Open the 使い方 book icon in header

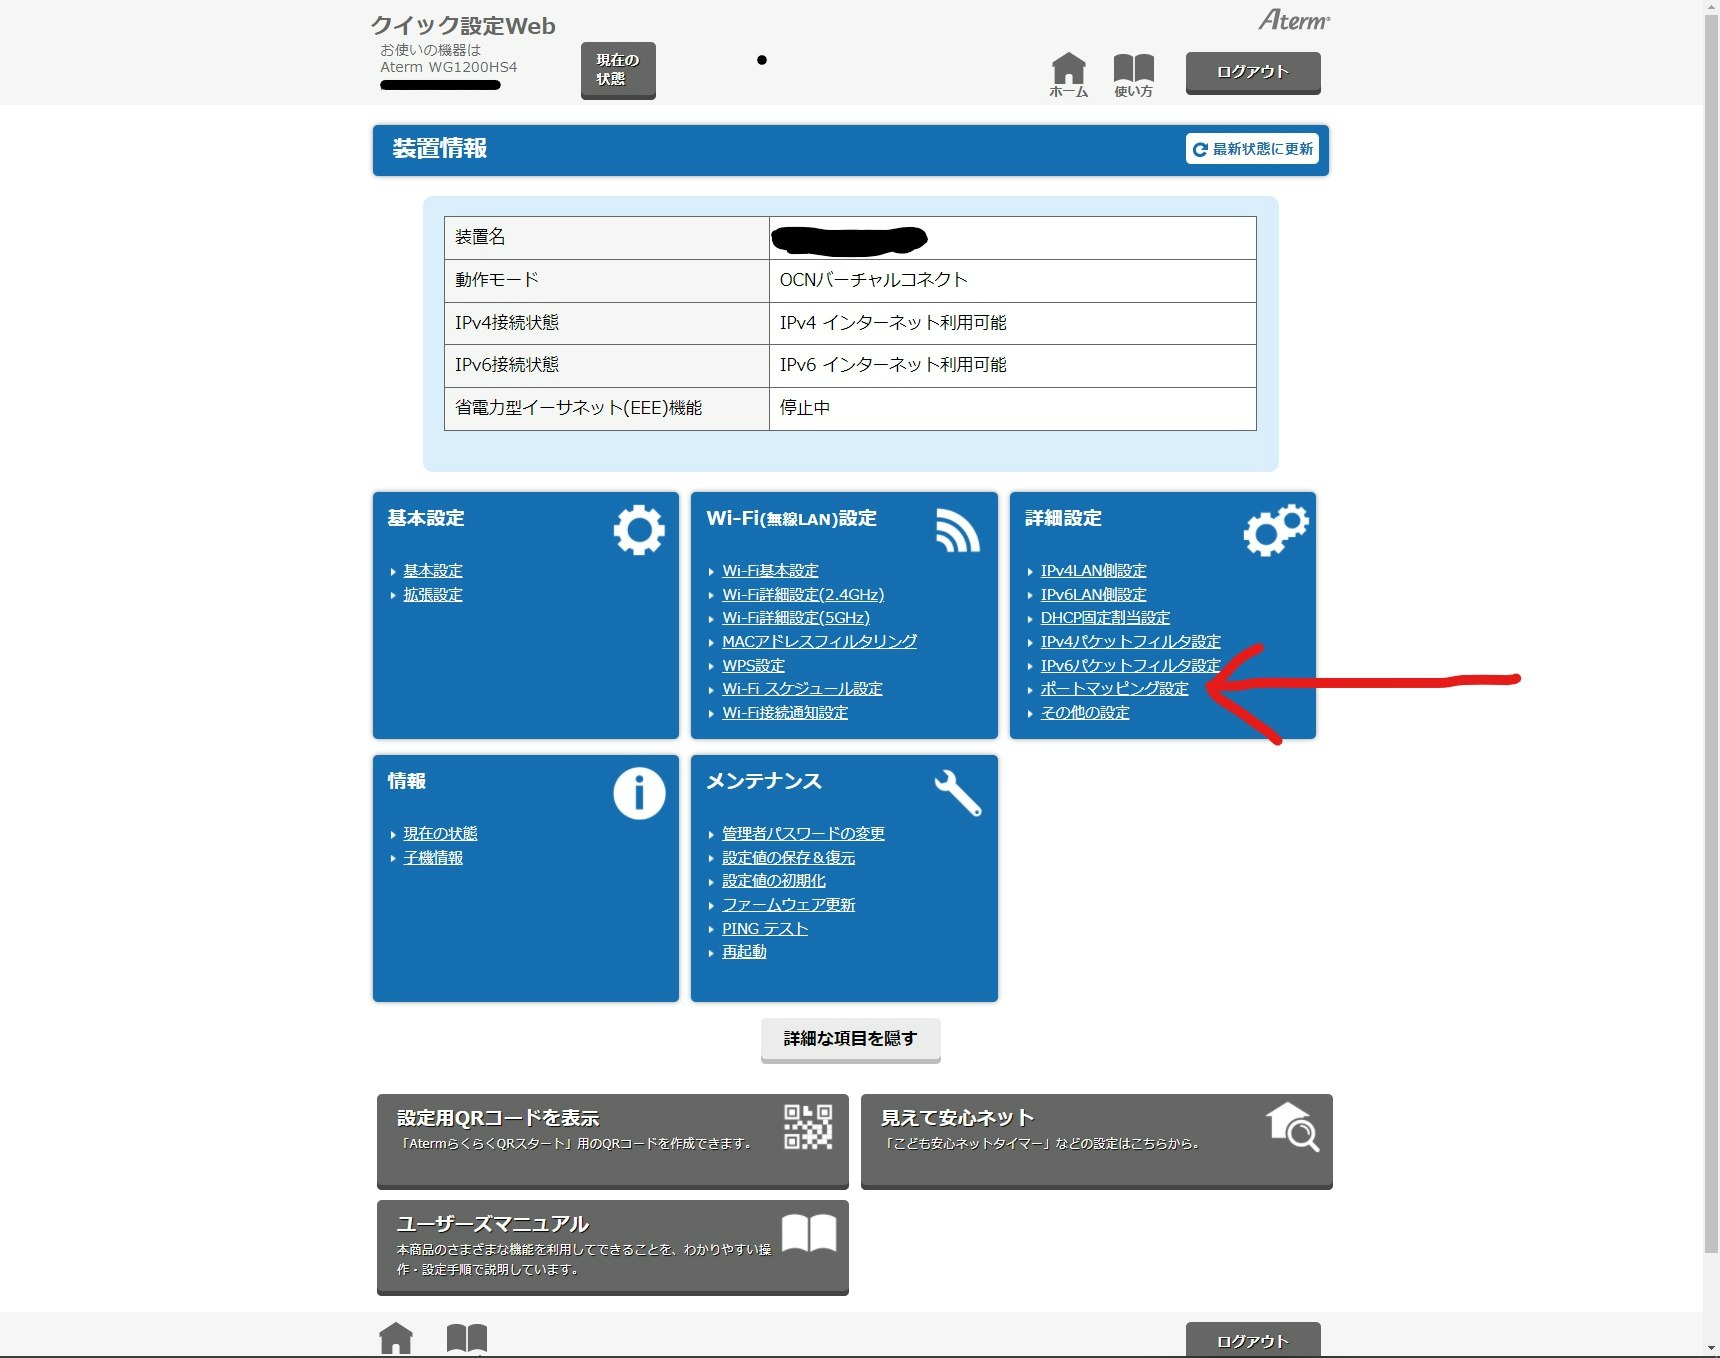(1133, 75)
